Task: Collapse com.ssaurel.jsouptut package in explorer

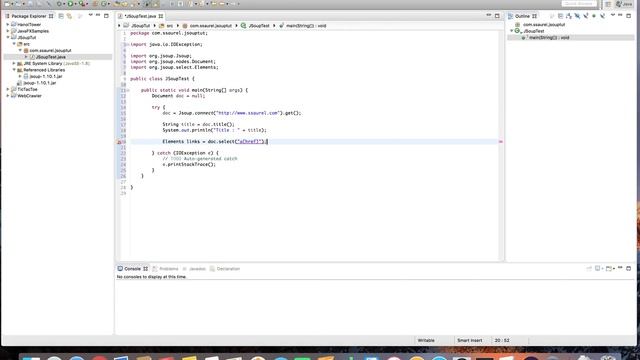Action: tap(20, 50)
